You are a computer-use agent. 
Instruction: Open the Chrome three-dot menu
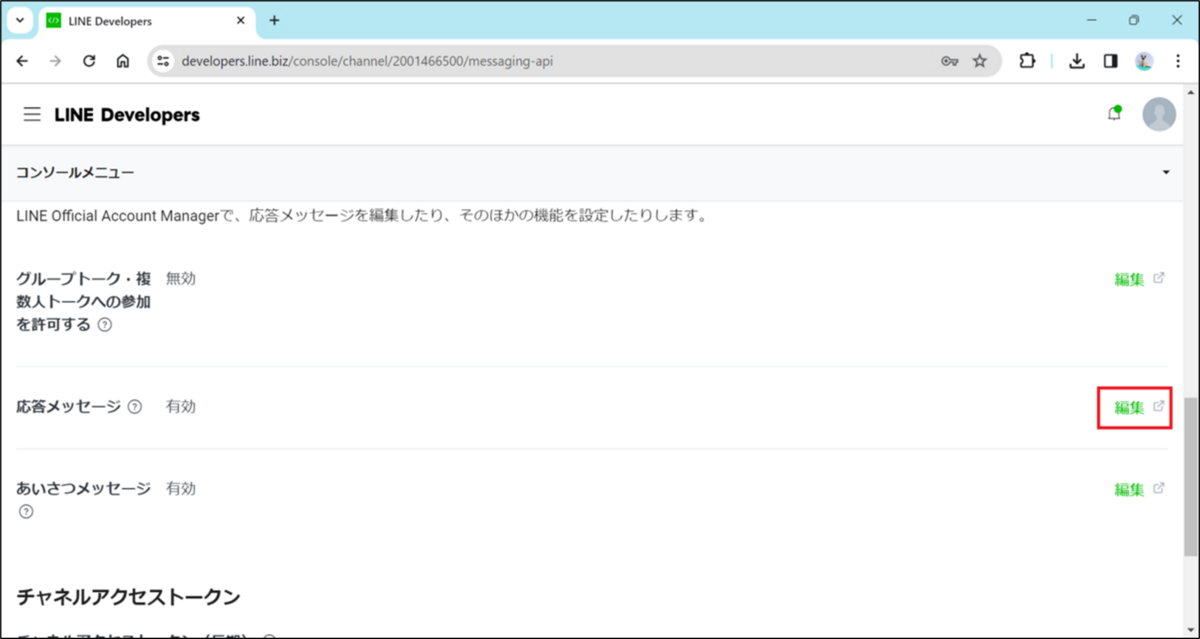(x=1177, y=61)
